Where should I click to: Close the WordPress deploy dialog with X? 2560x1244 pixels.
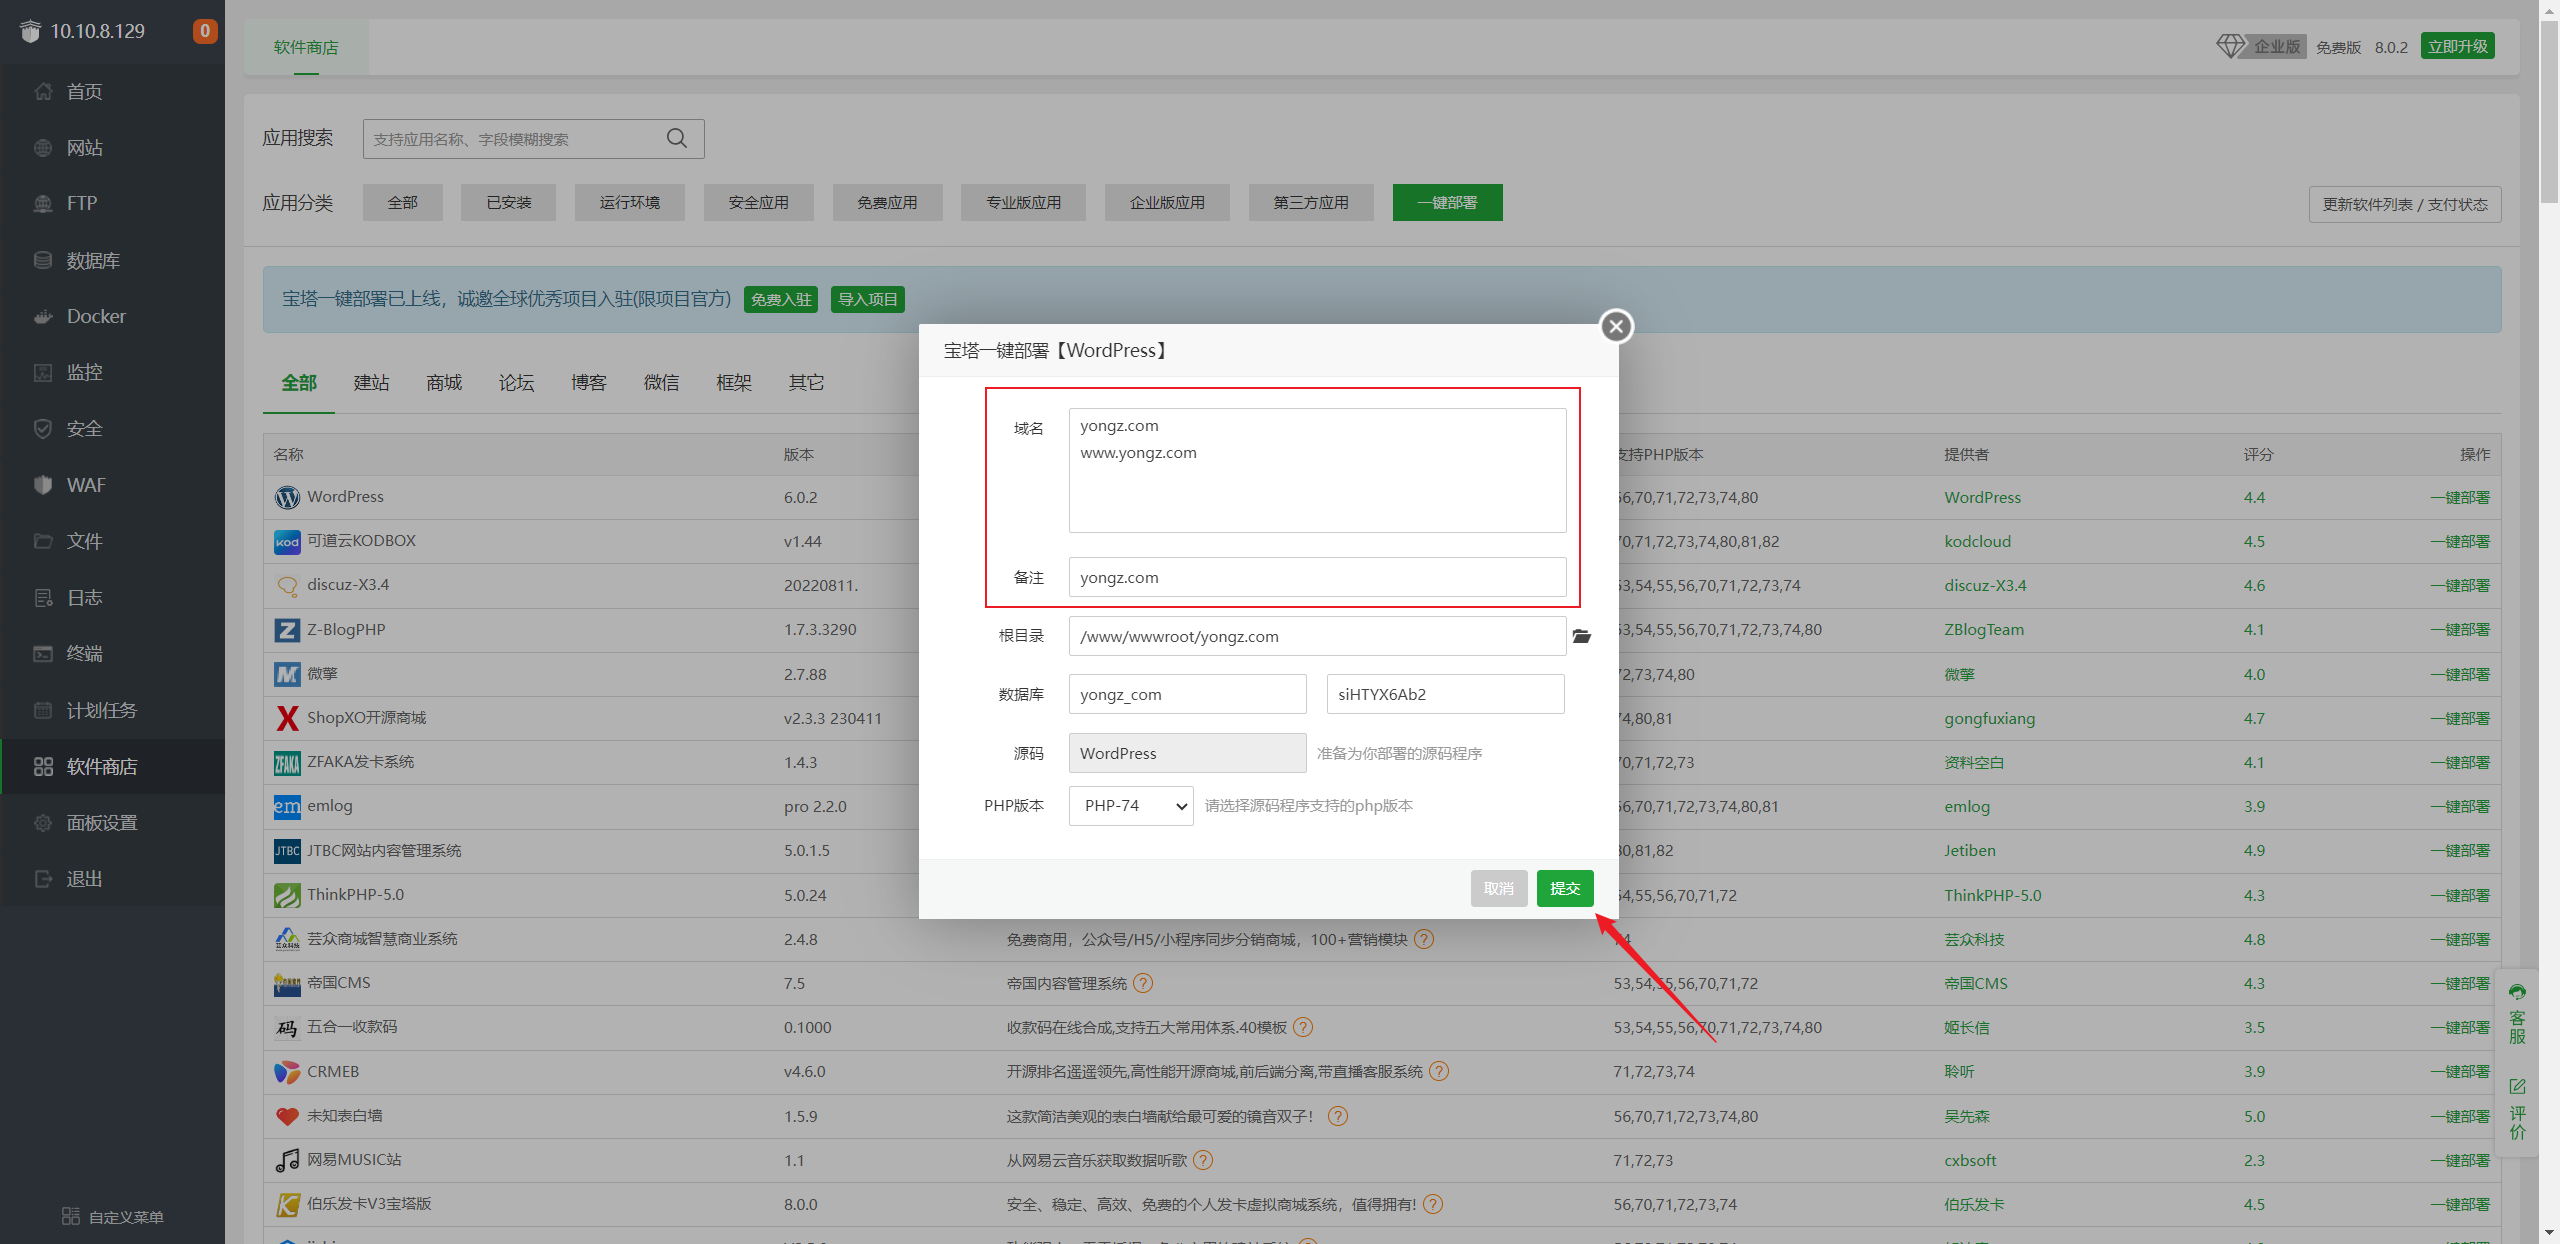1616,326
